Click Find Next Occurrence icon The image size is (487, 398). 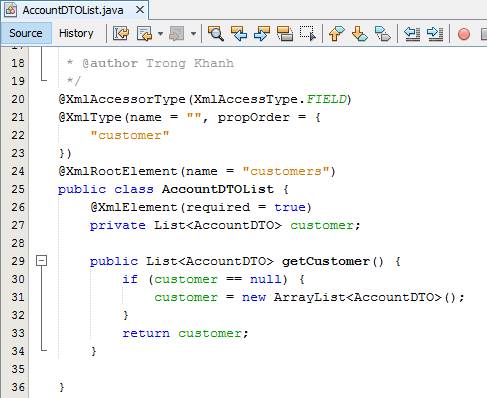pos(262,33)
